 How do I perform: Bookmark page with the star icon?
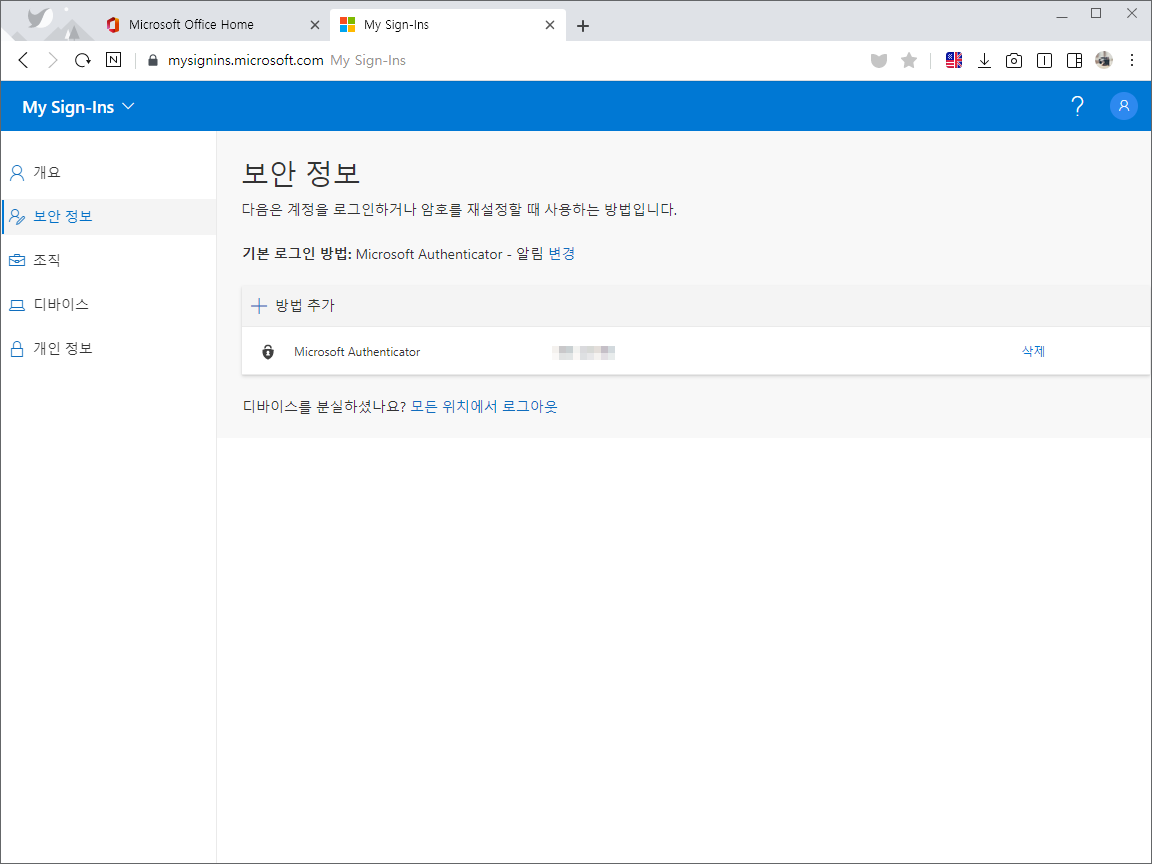pos(909,60)
